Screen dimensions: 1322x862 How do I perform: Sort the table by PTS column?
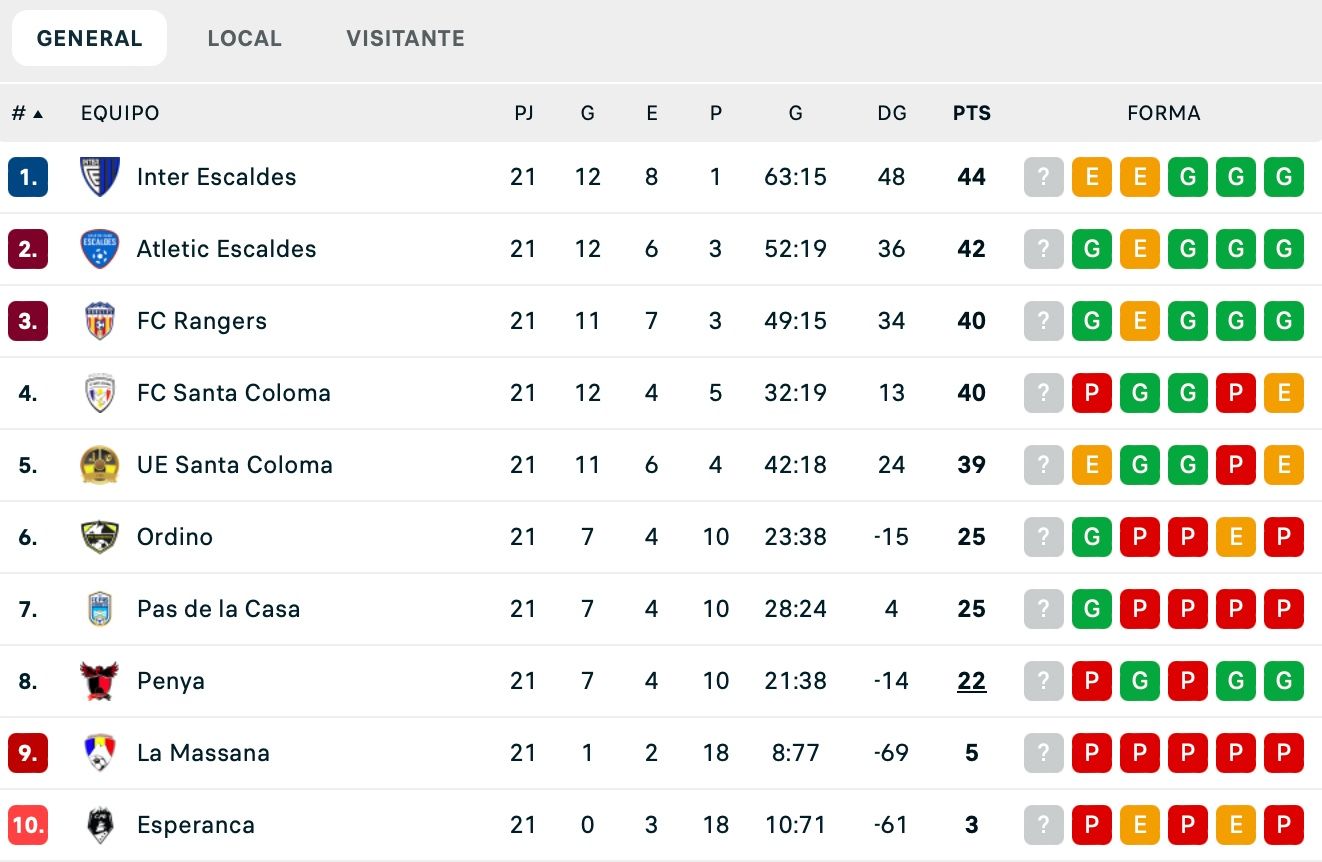[x=970, y=113]
